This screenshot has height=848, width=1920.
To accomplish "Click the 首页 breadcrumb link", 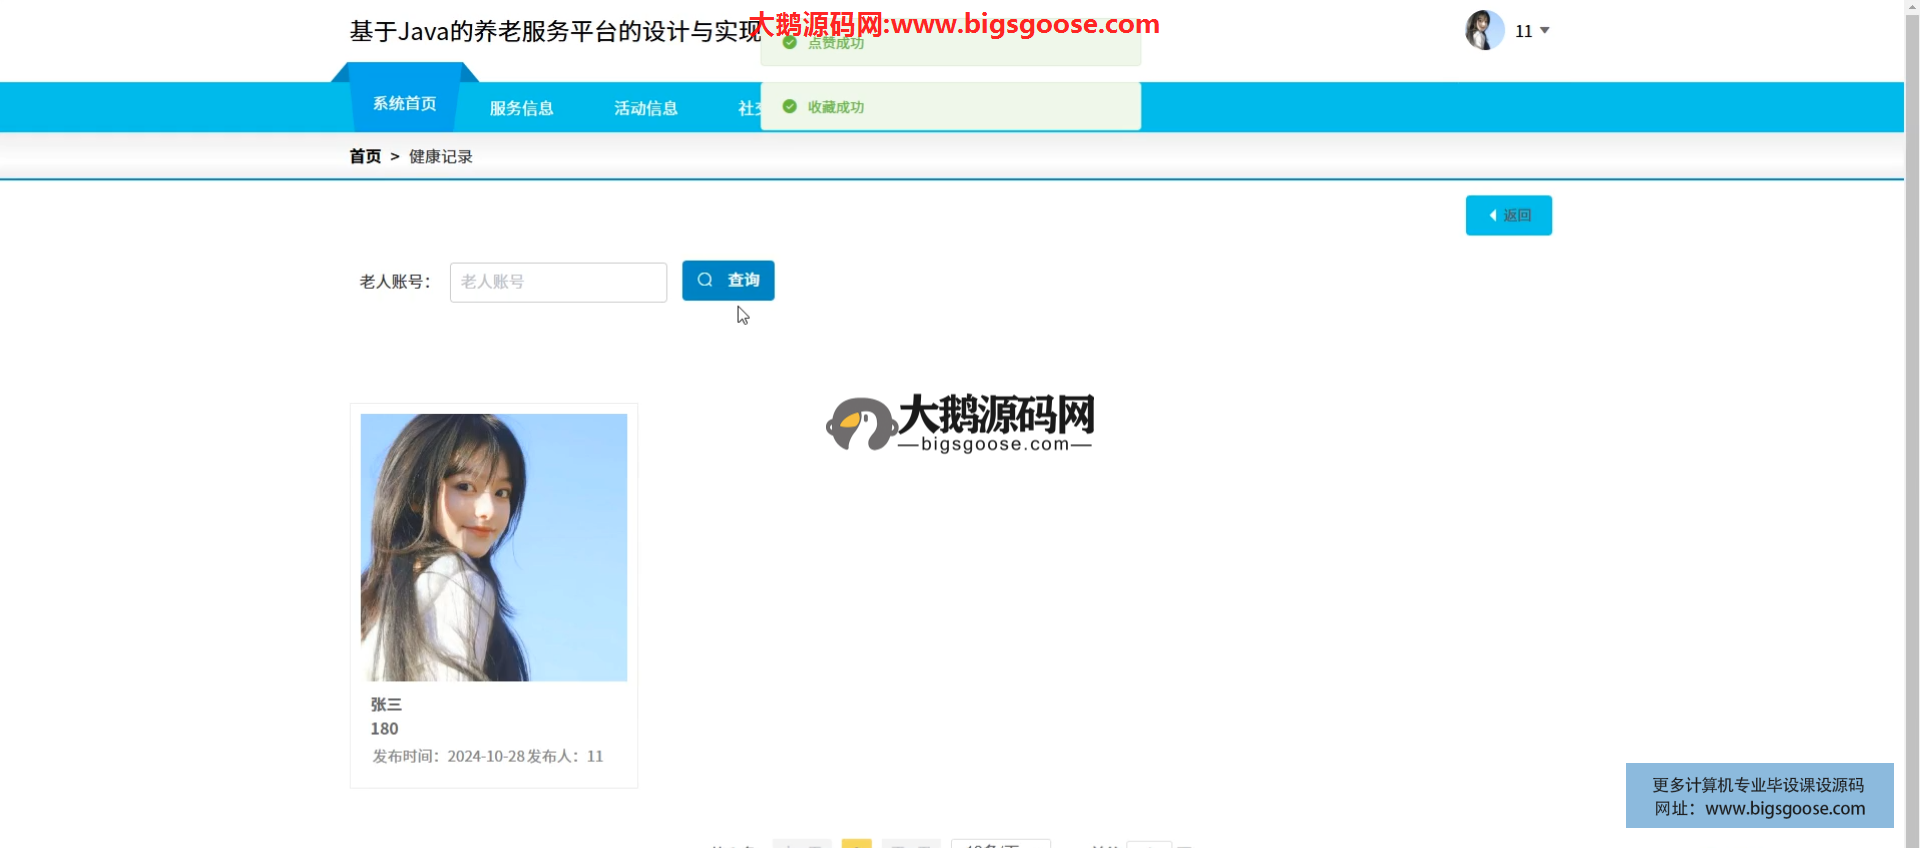I will (365, 157).
